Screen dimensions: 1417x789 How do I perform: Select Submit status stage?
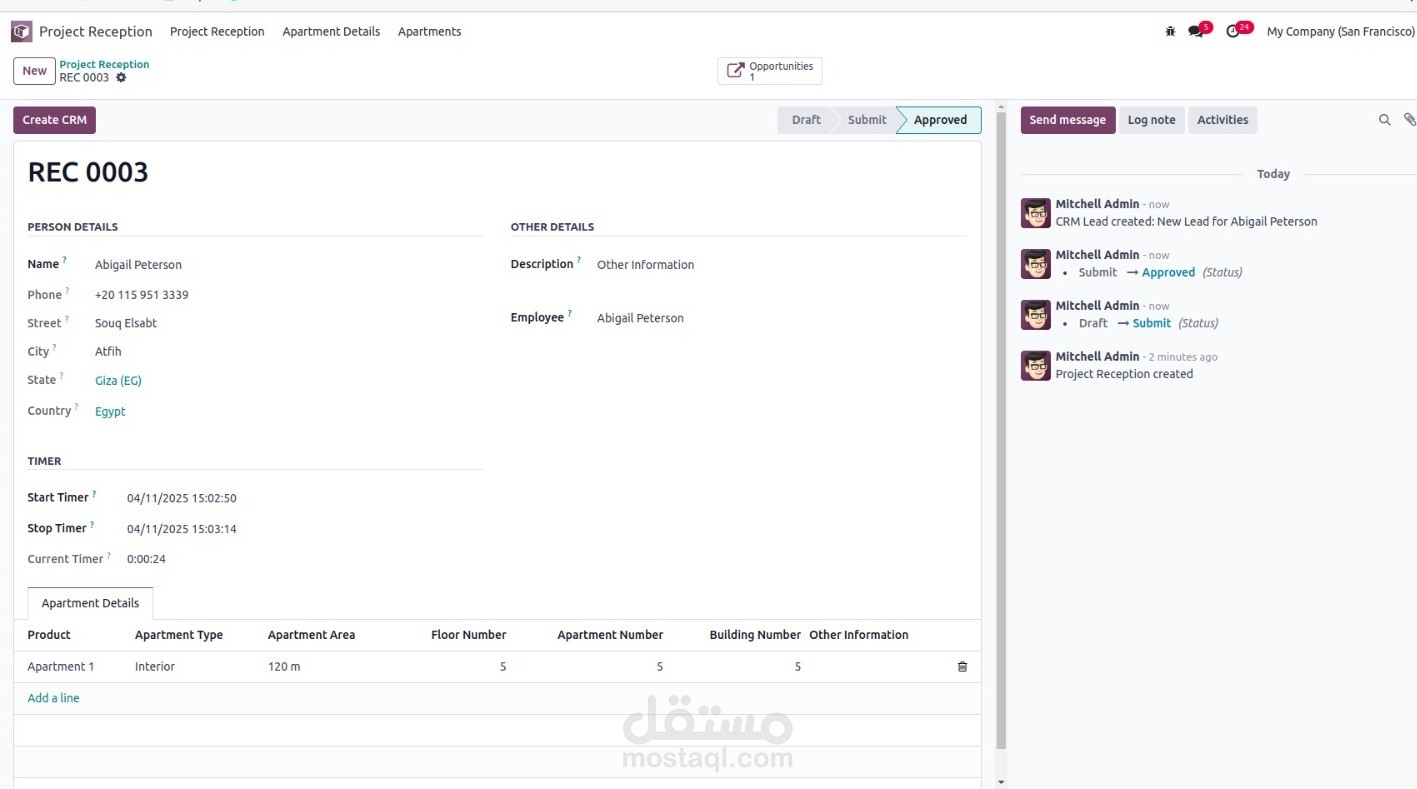[x=866, y=120]
